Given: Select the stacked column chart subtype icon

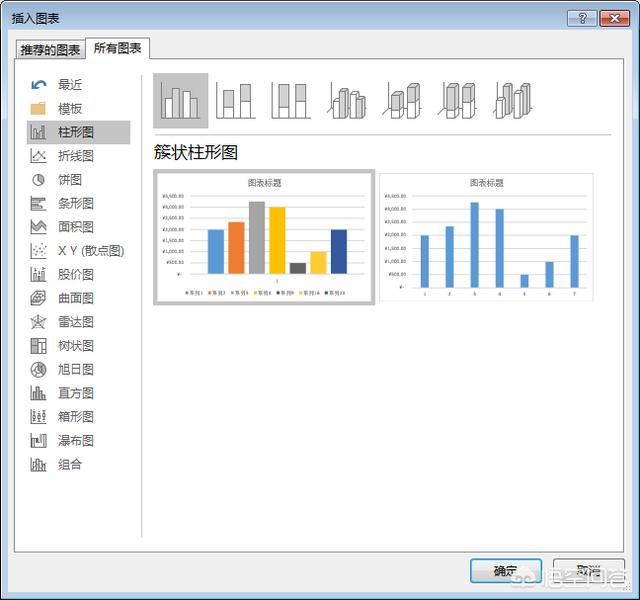Looking at the screenshot, I should tap(237, 101).
